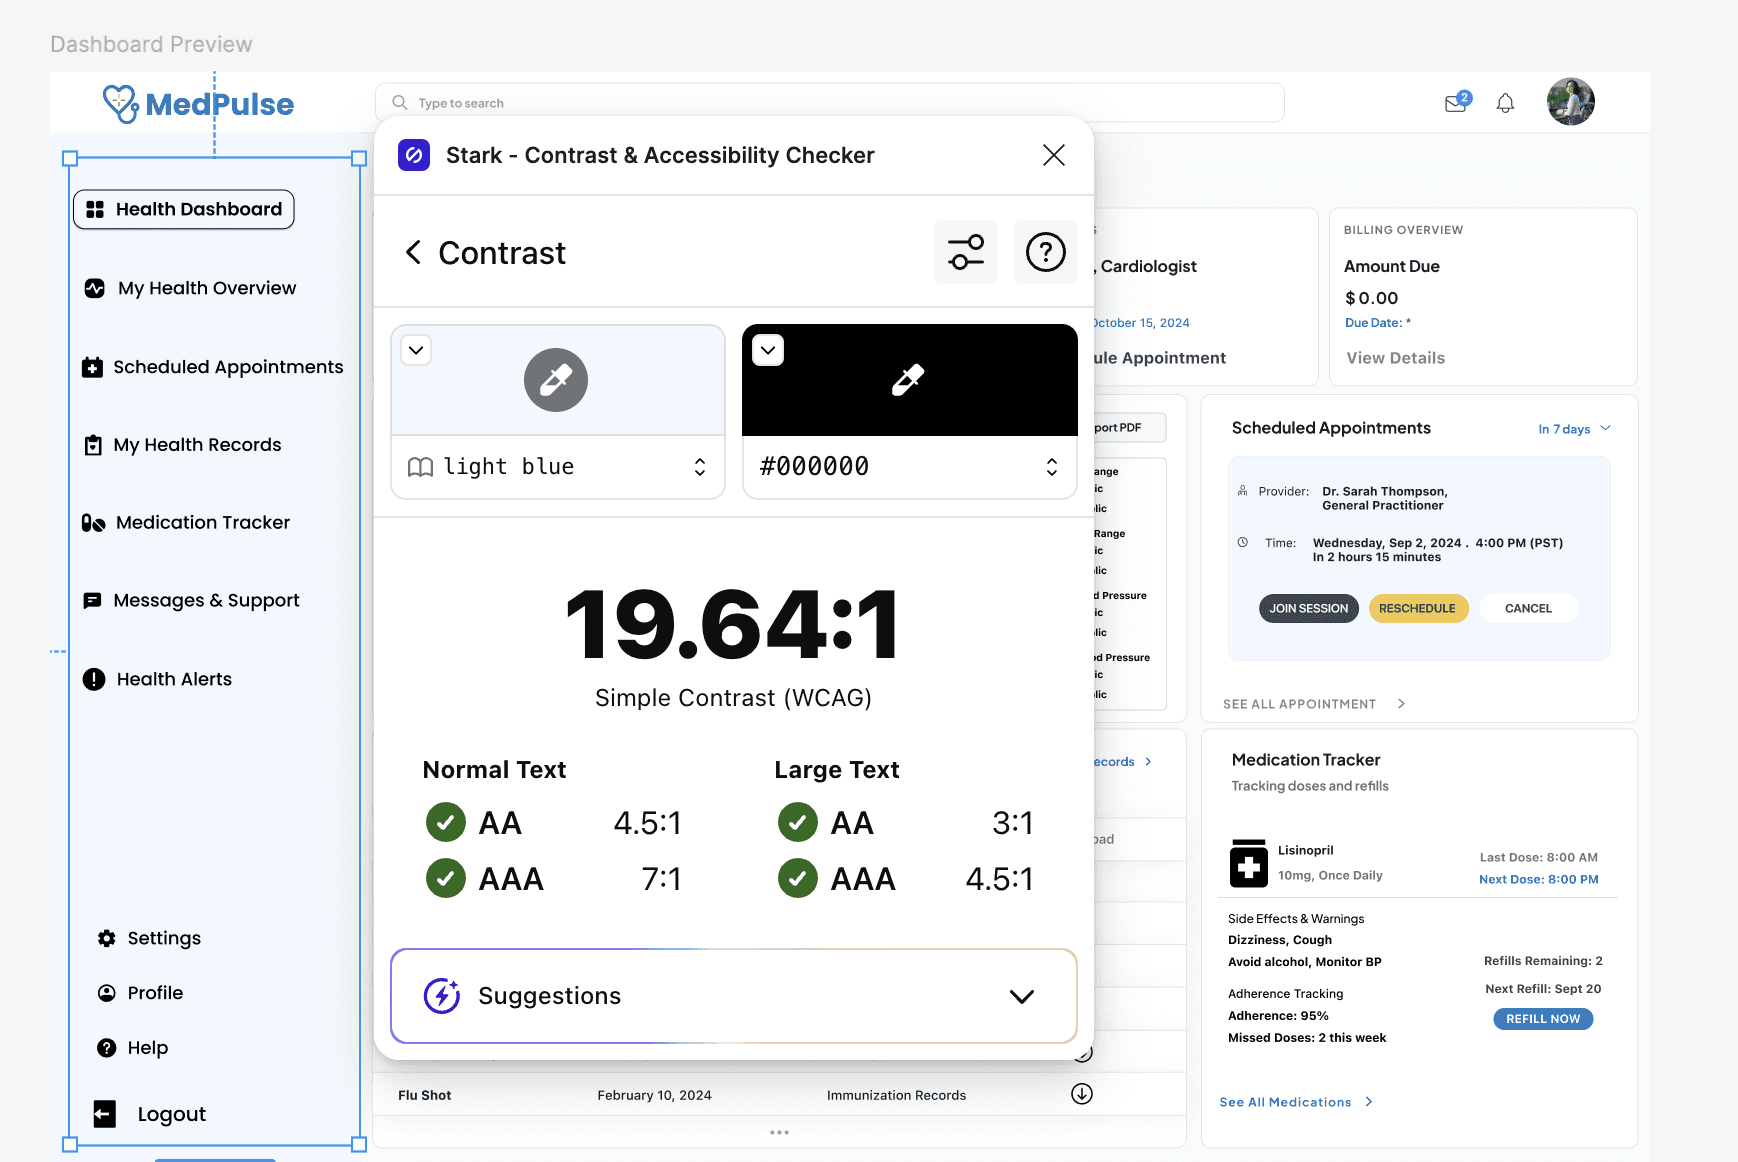Click the Lisinopril medication bottle icon

1248,863
